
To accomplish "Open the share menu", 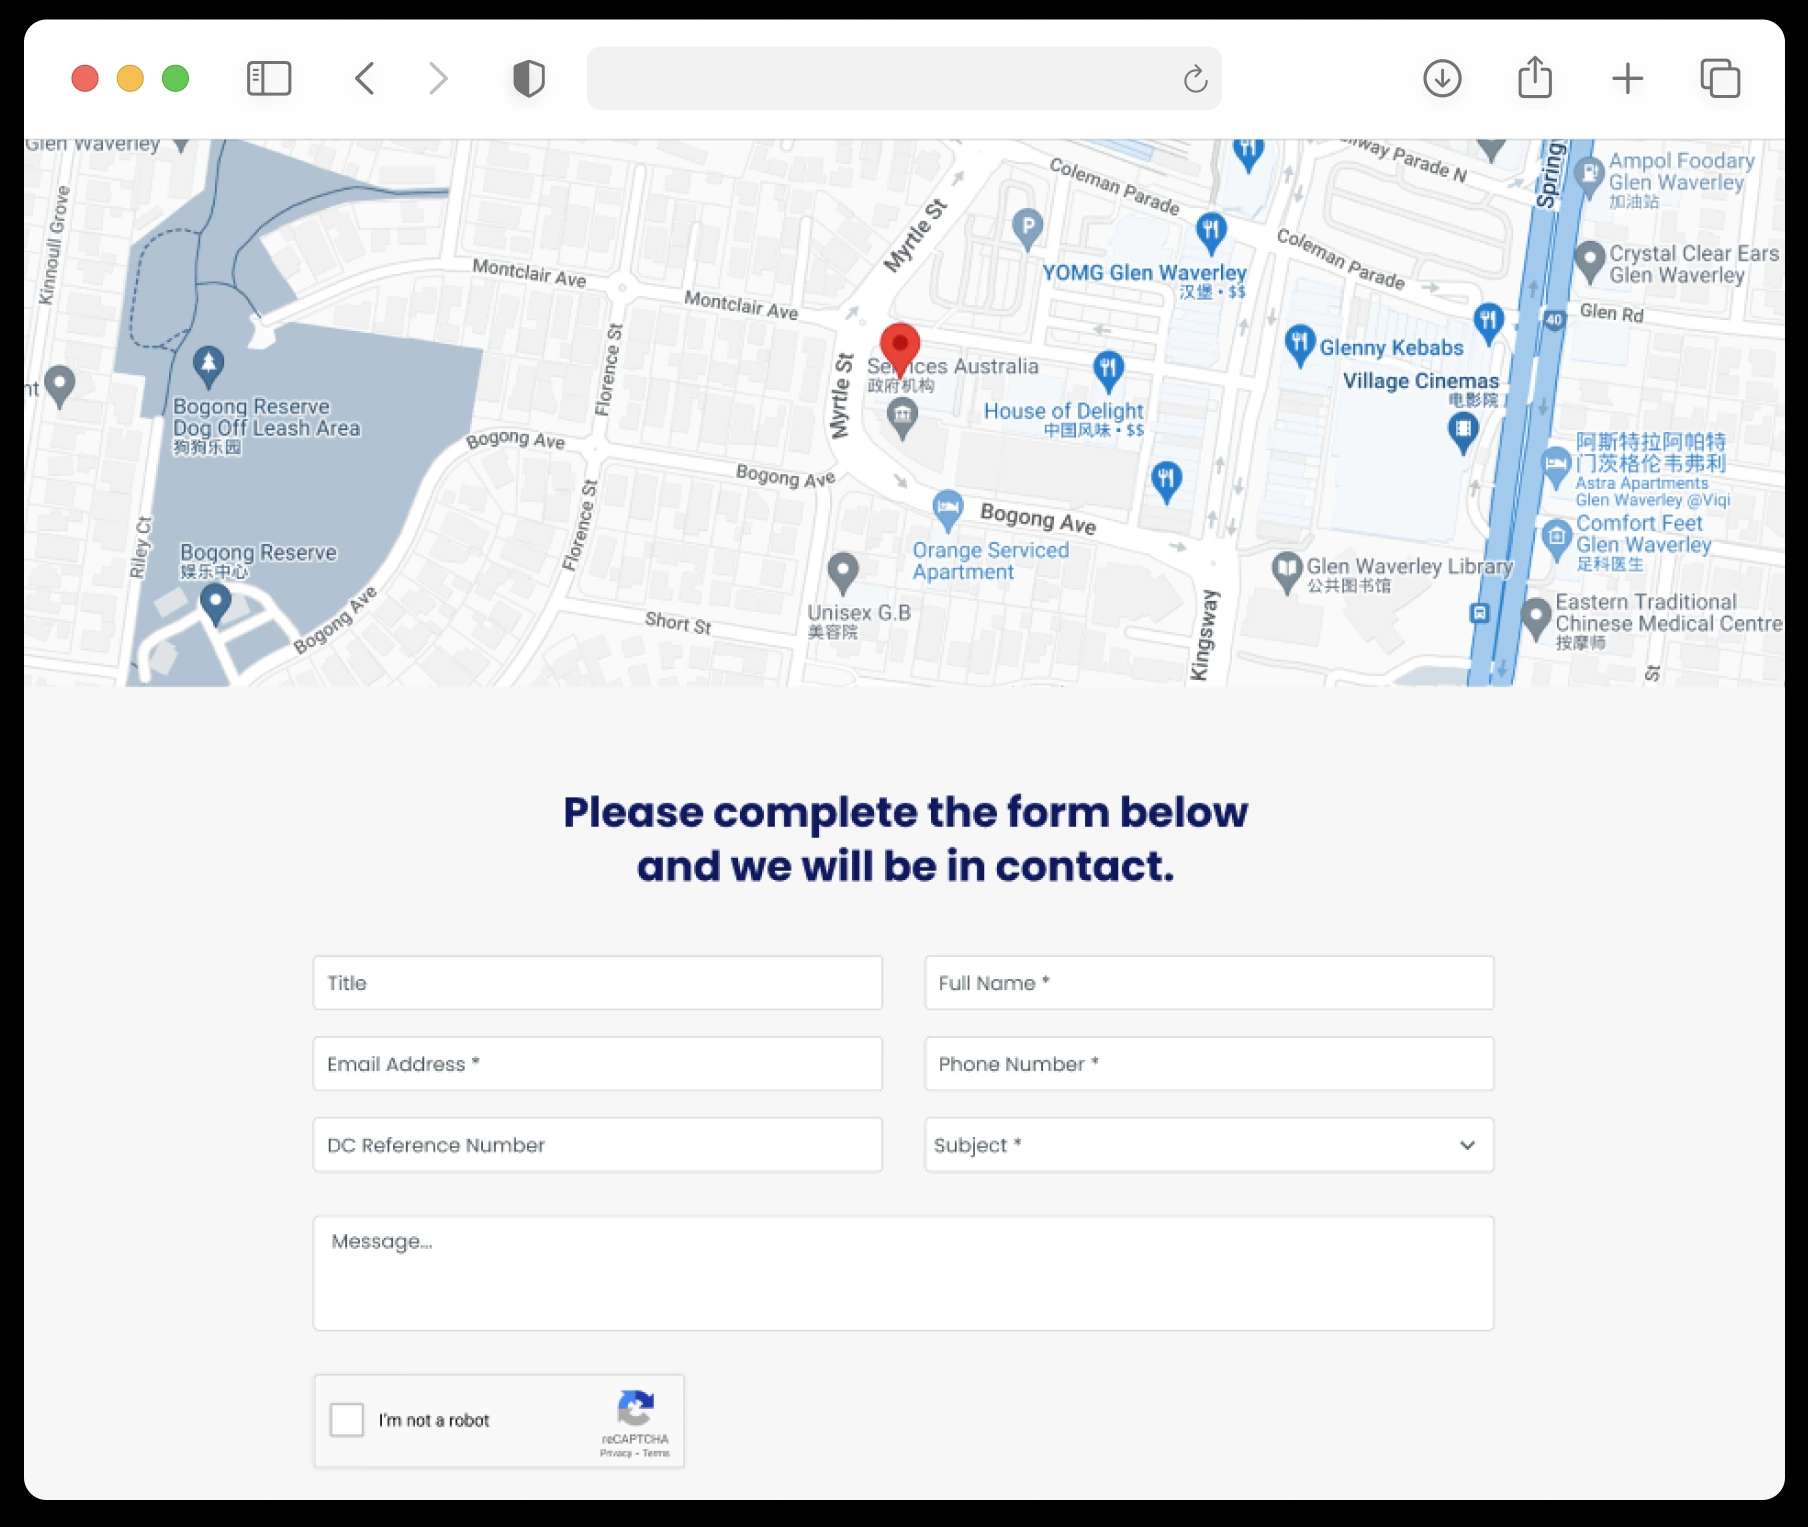I will pyautogui.click(x=1535, y=77).
